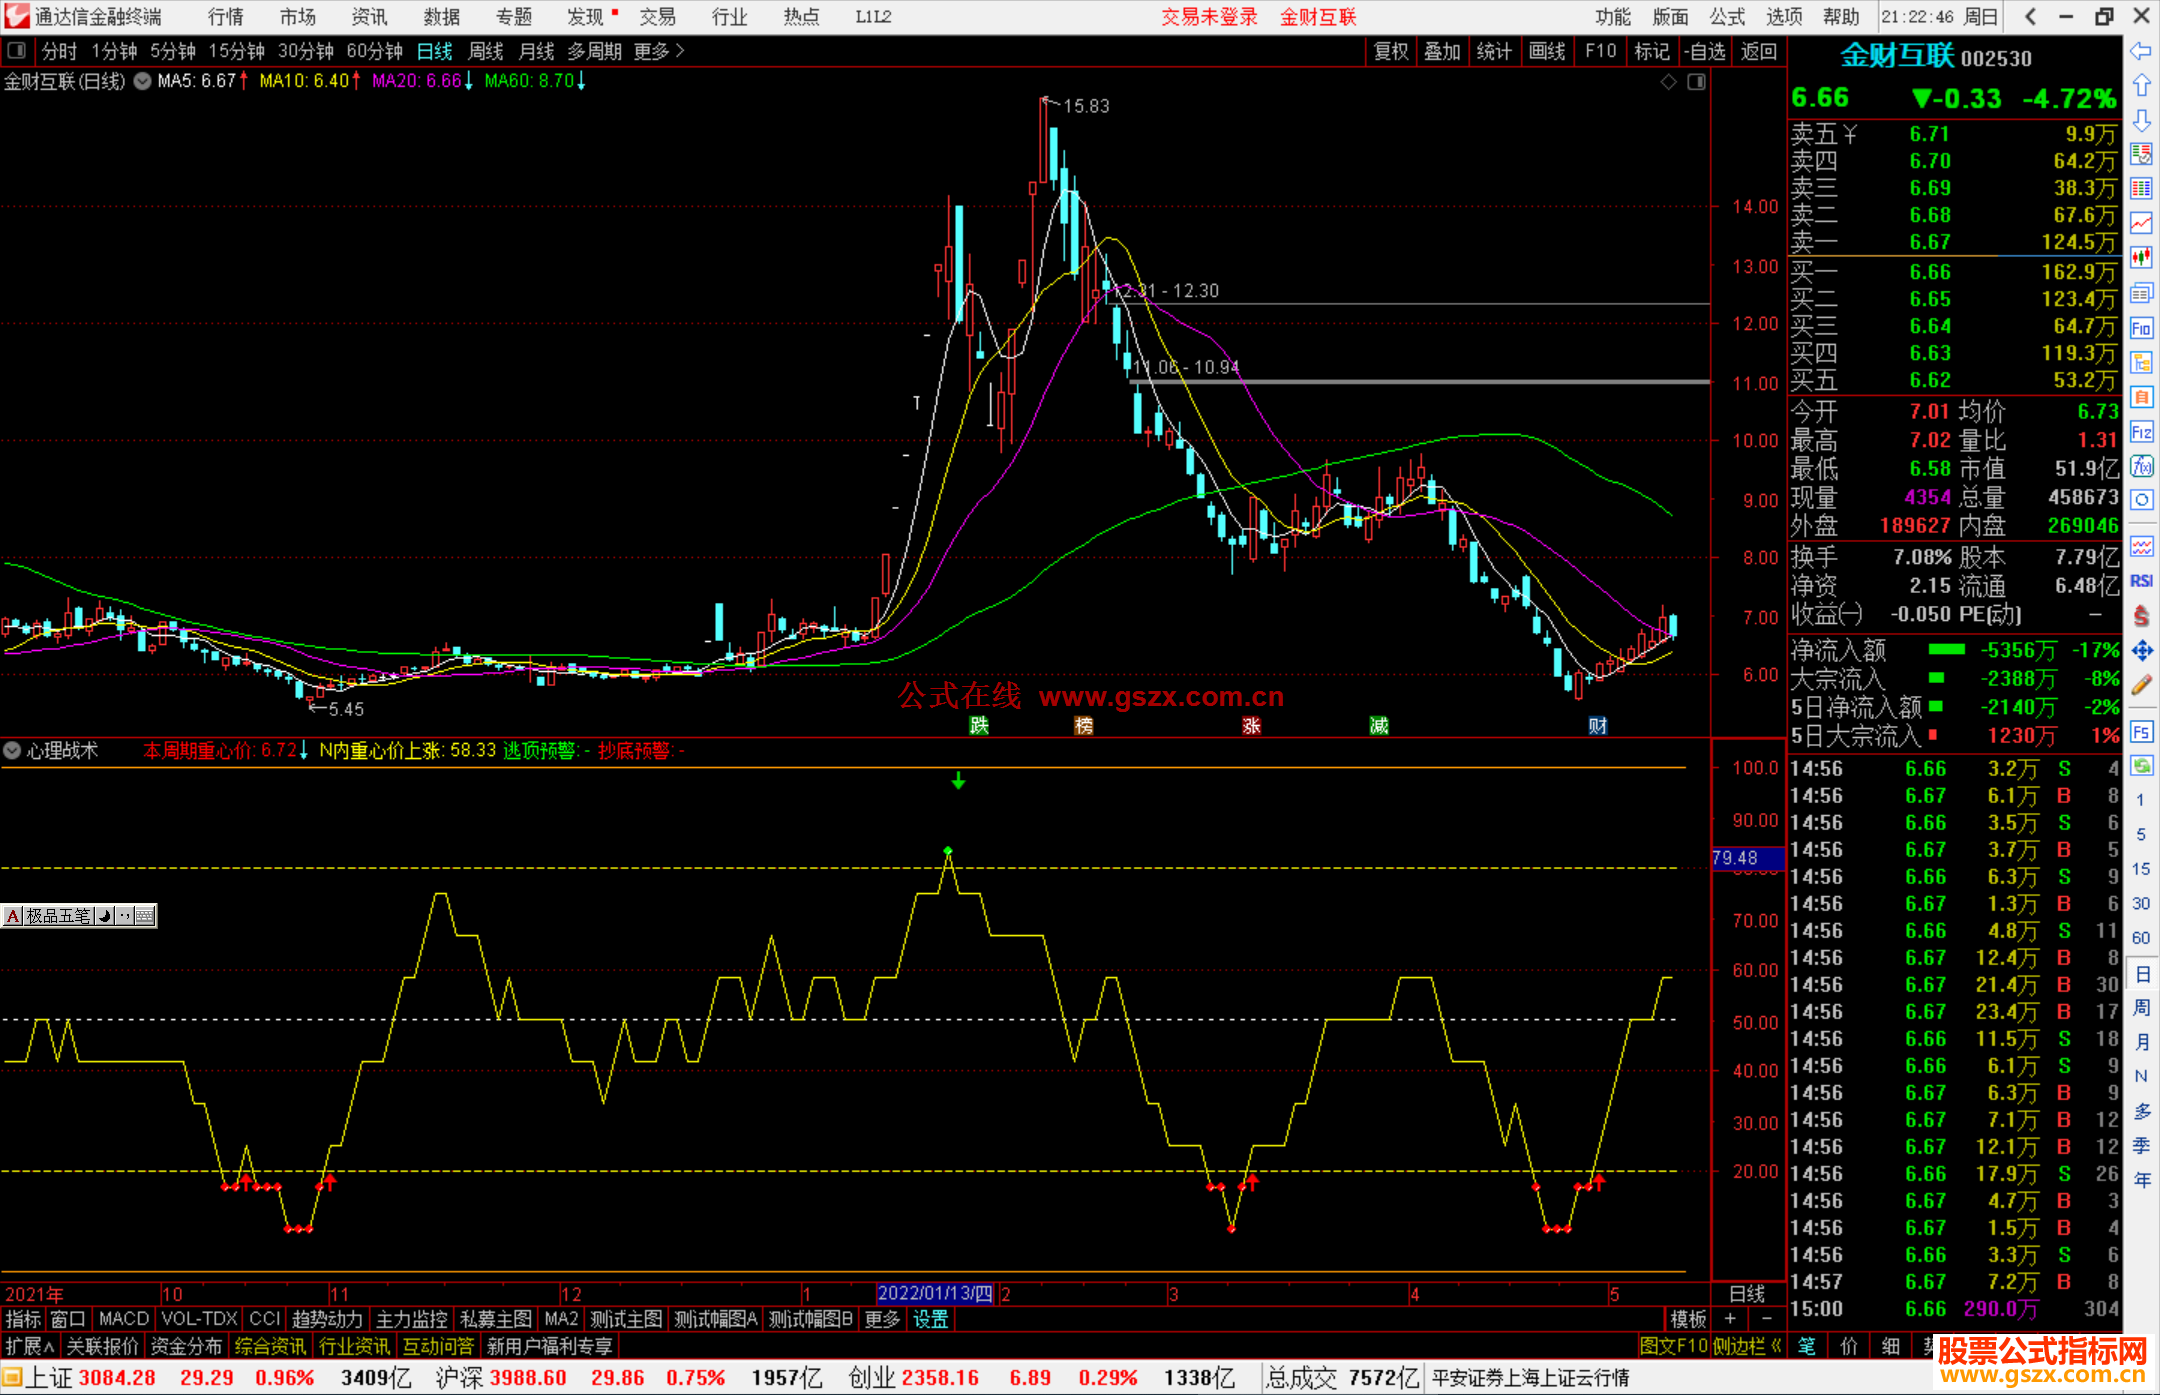The height and width of the screenshot is (1395, 2160).
Task: Open the orange document icon in sidebar
Action: click(2141, 397)
